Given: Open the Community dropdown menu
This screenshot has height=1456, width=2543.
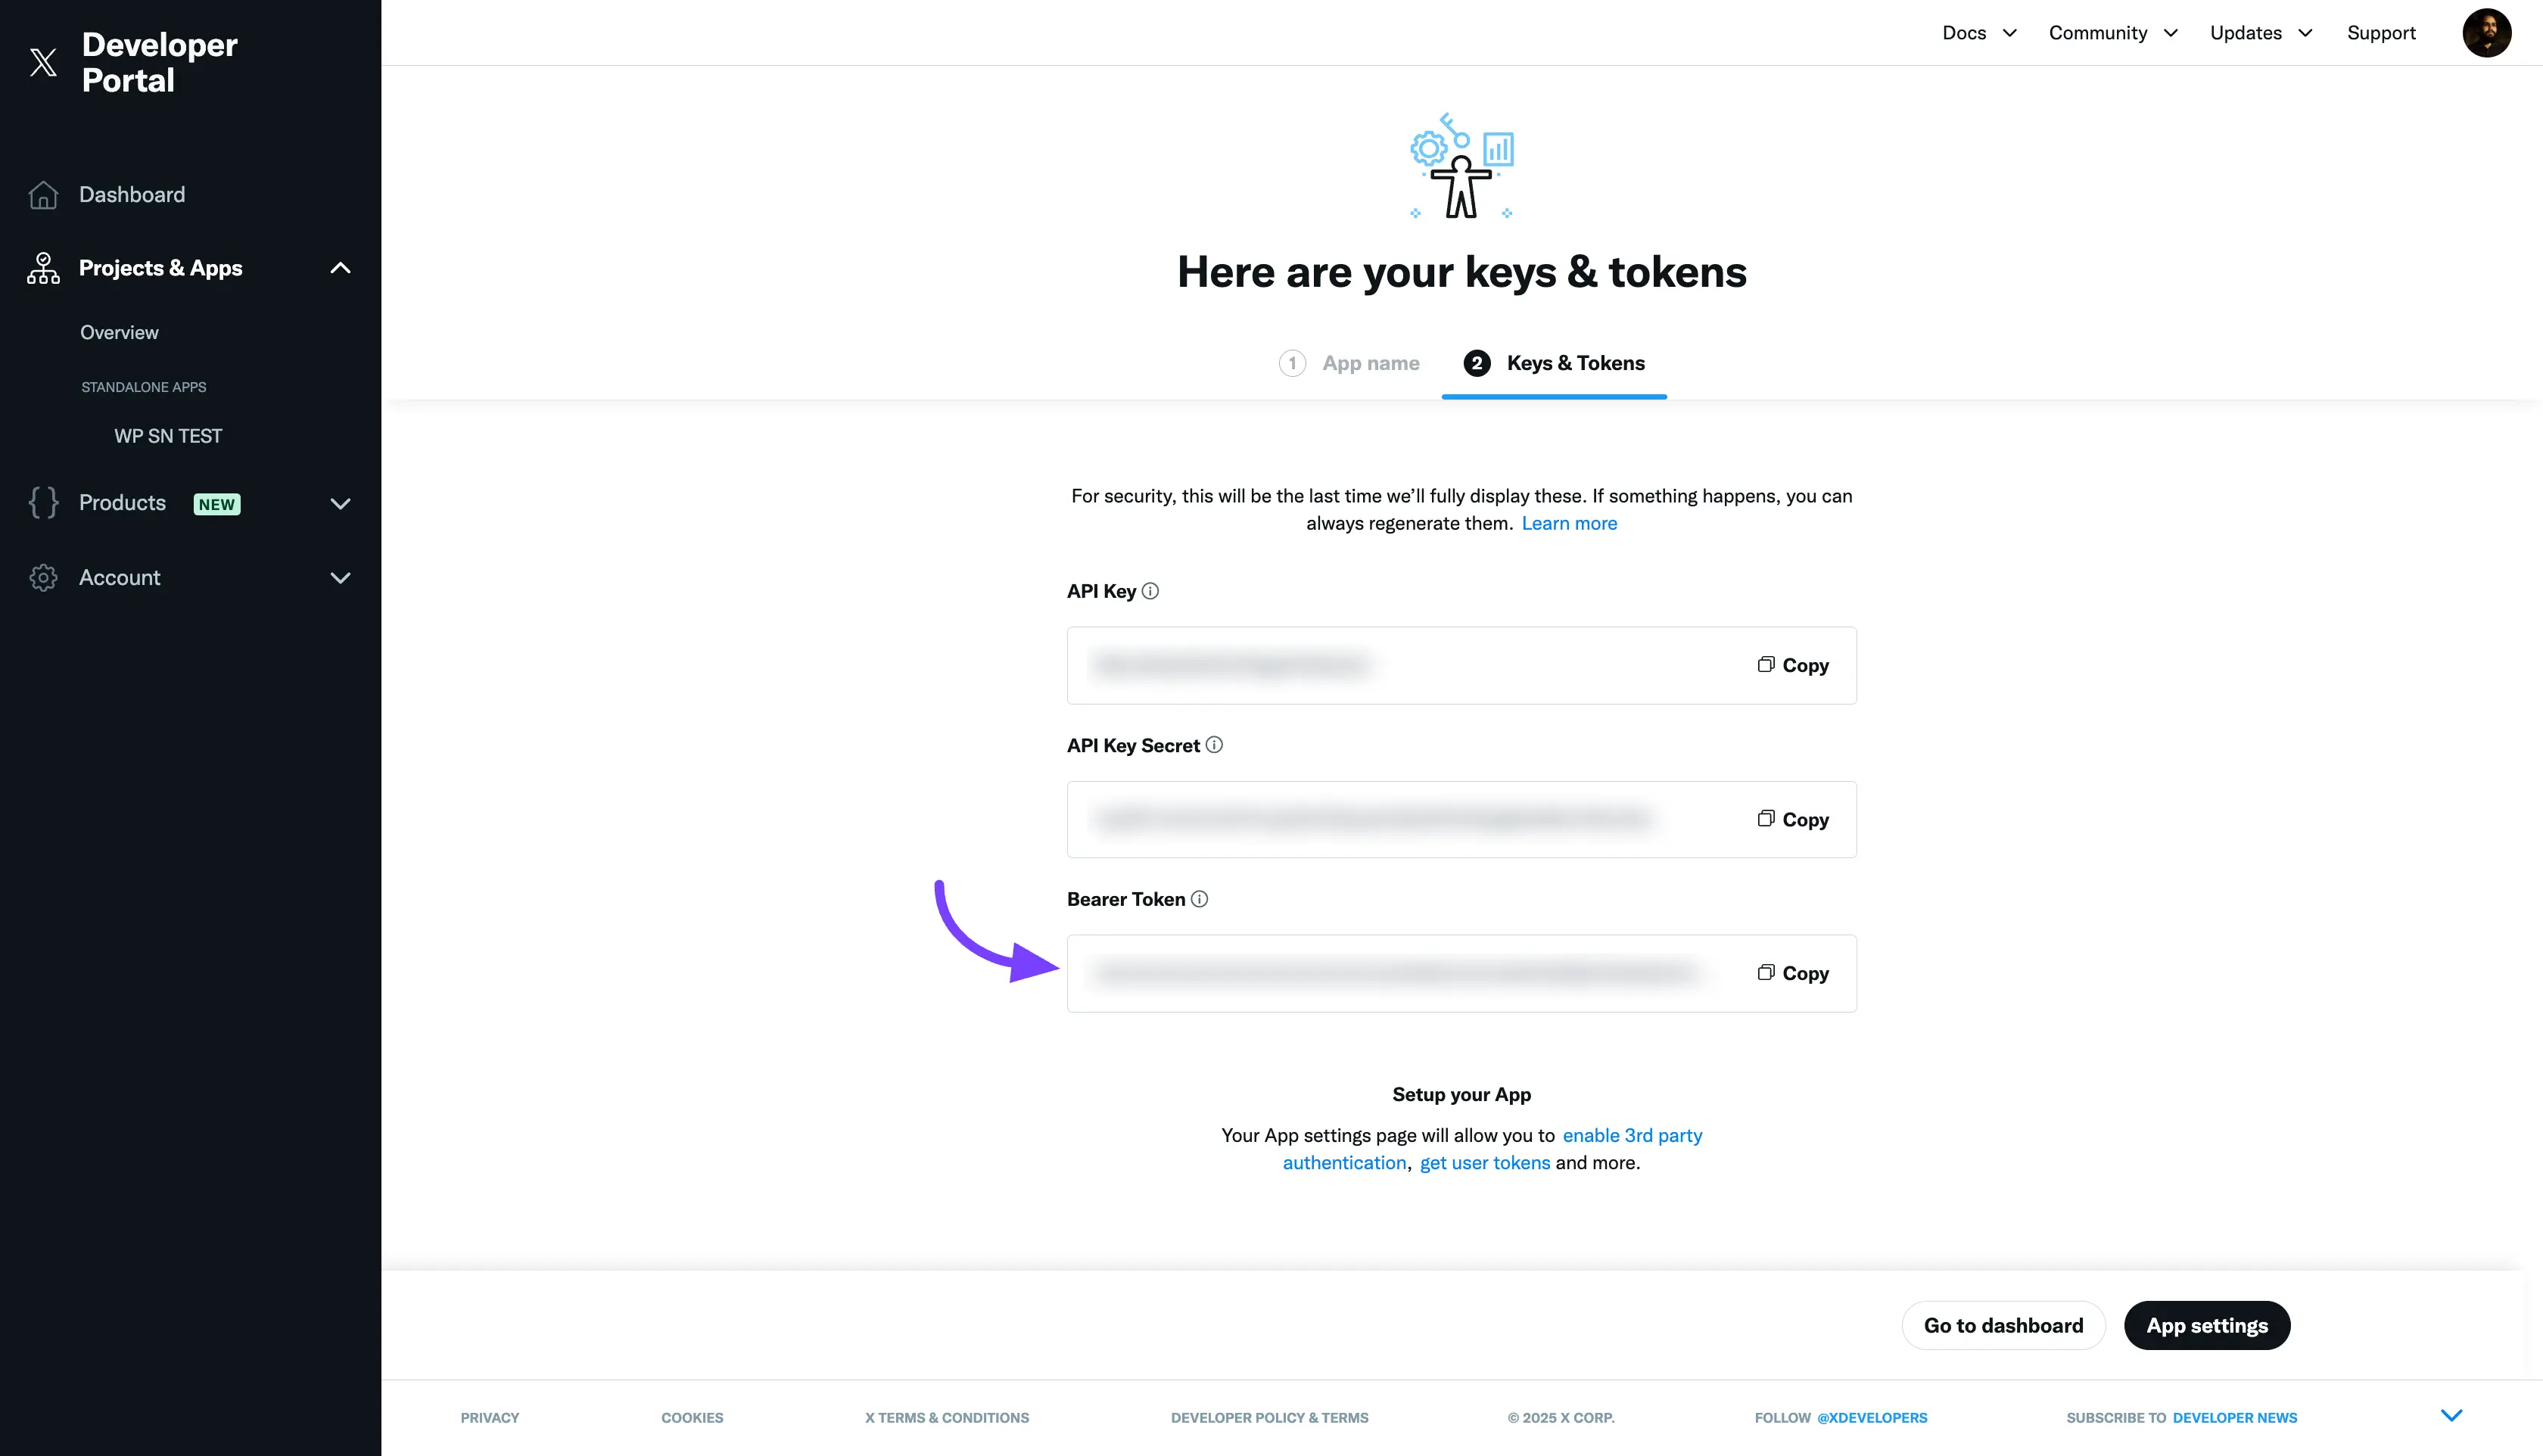Looking at the screenshot, I should coord(2112,33).
